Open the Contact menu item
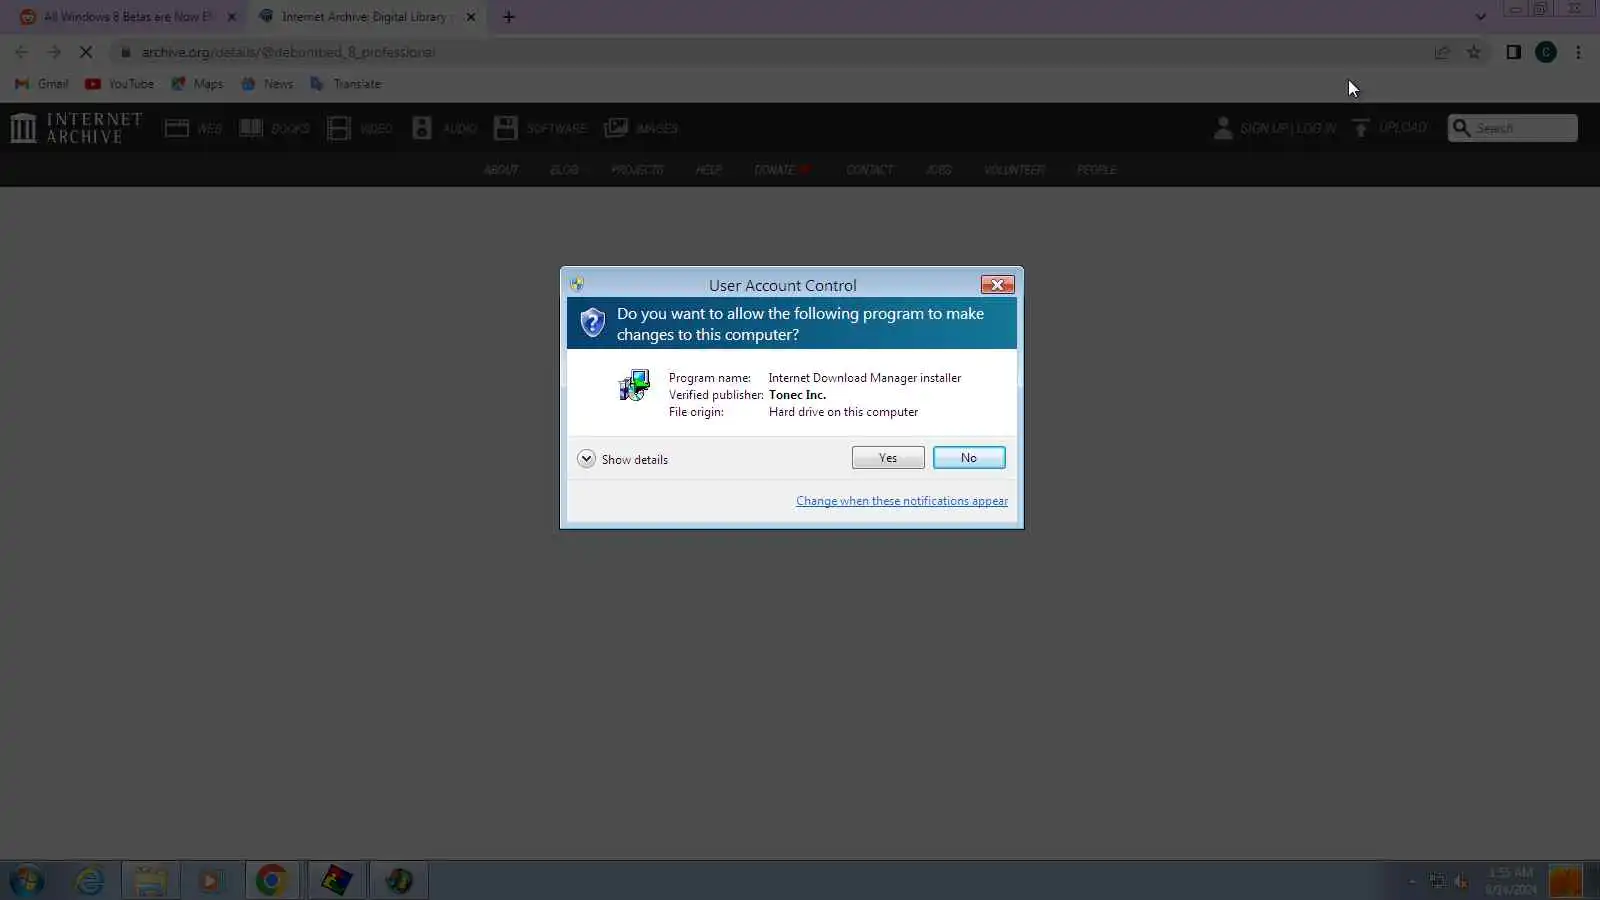Screen dimensions: 1600x900 [869, 170]
